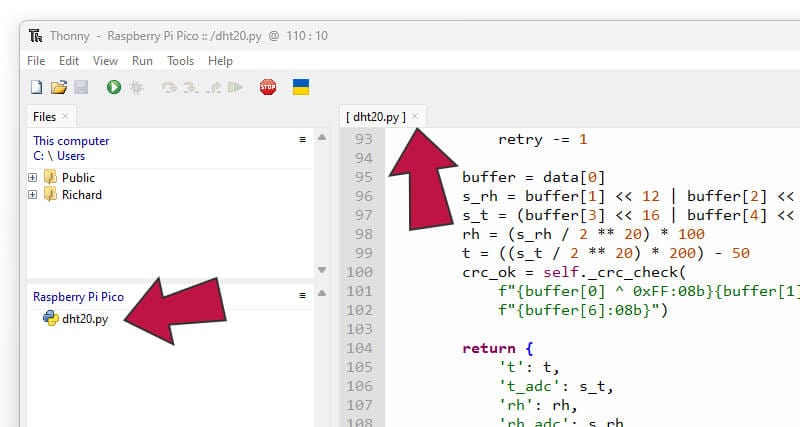Stop the backend with red STOP icon

pos(268,87)
